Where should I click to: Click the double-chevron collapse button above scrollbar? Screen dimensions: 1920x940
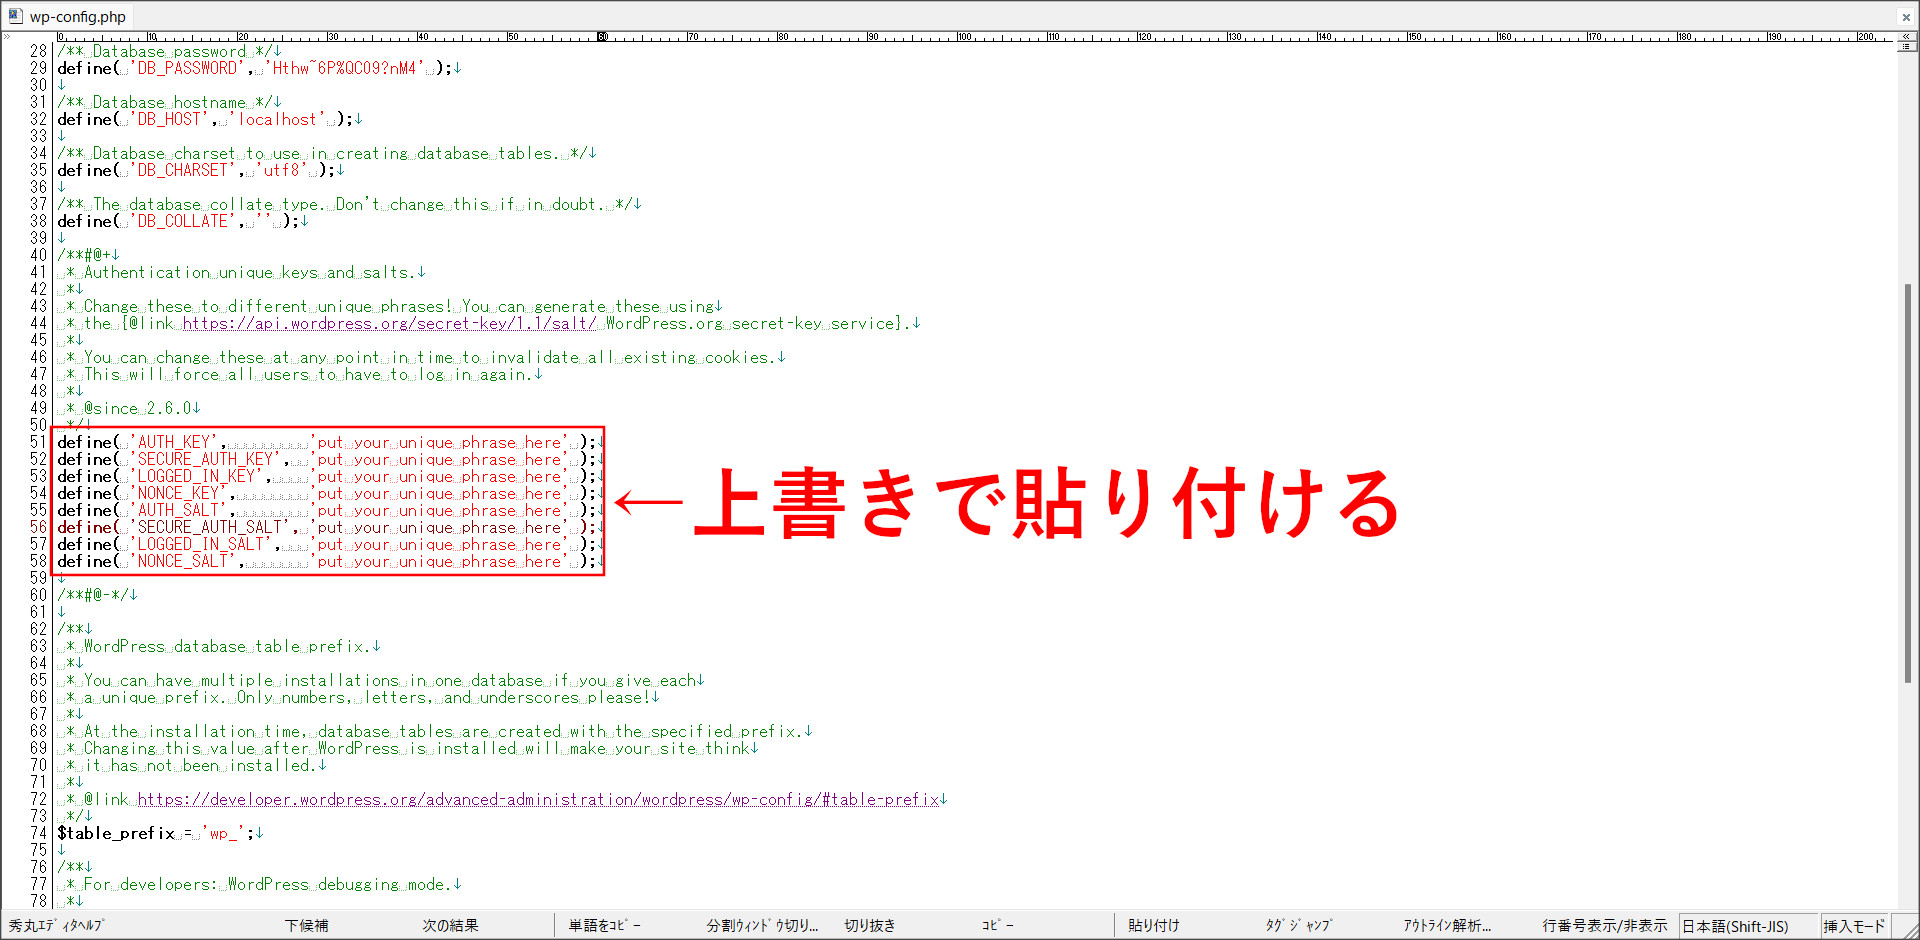1907,36
